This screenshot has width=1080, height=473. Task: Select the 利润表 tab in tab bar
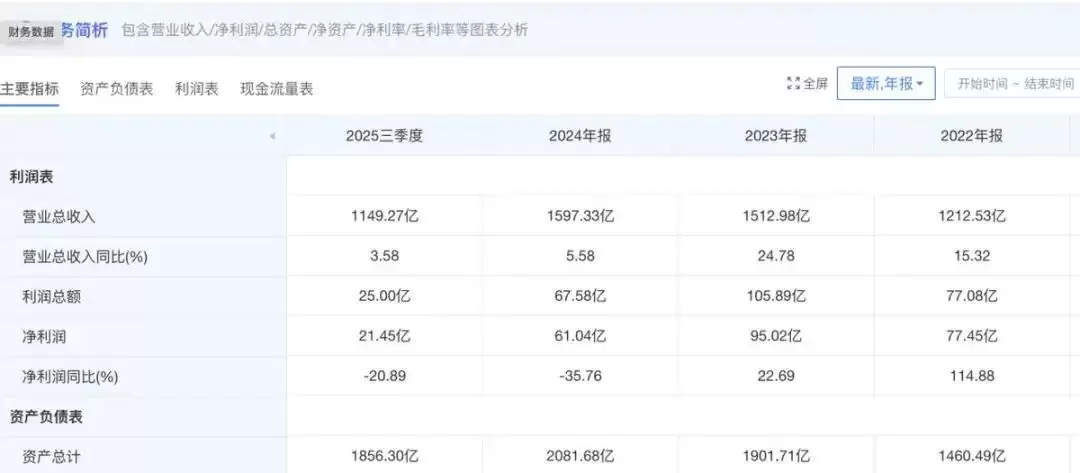(x=196, y=88)
